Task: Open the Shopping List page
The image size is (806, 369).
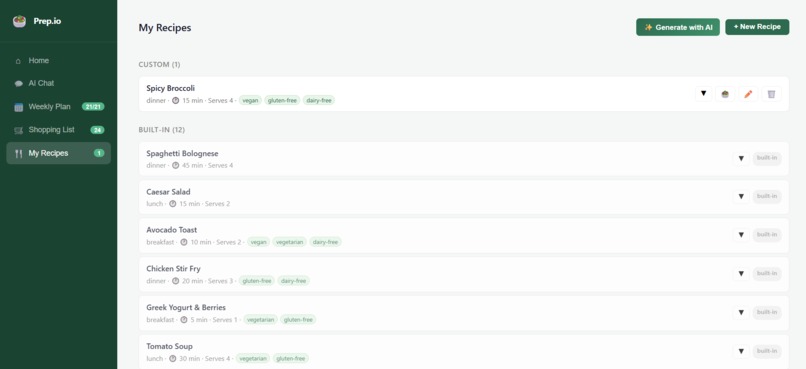Action: (58, 130)
